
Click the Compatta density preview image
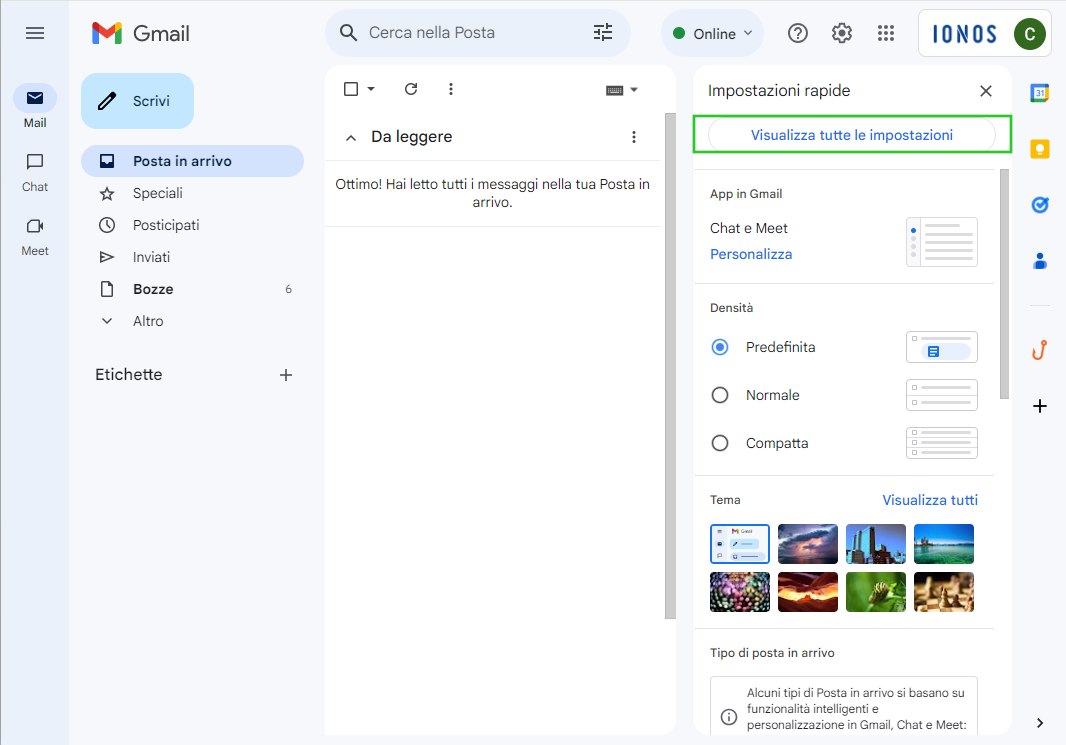[x=942, y=443]
